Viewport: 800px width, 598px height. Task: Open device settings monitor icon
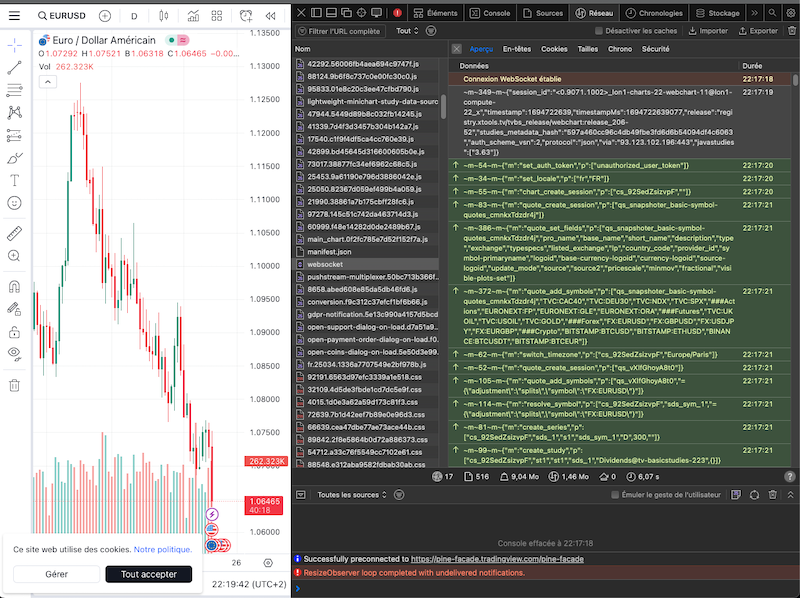click(x=377, y=13)
